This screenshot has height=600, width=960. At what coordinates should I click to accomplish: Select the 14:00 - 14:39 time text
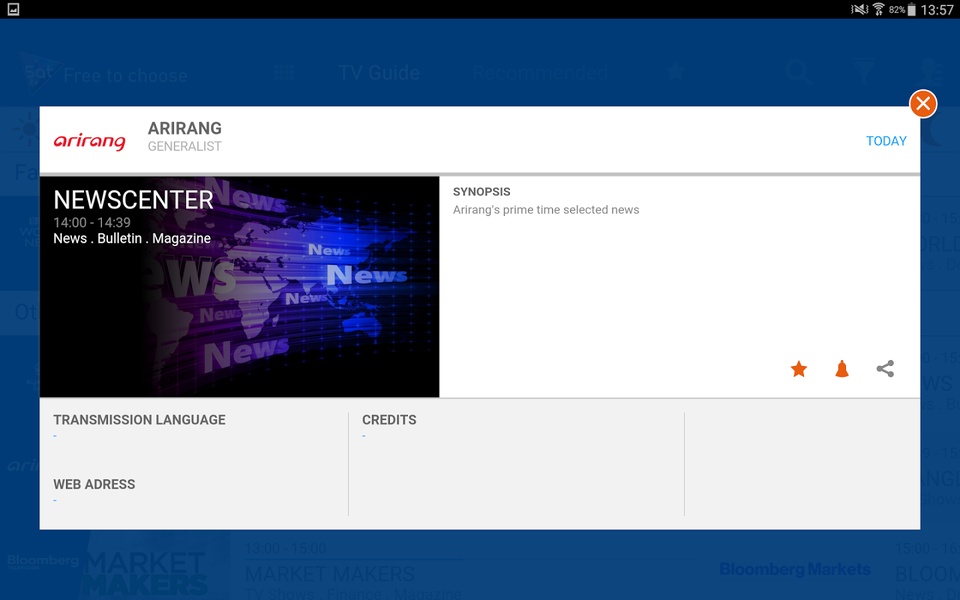click(92, 222)
